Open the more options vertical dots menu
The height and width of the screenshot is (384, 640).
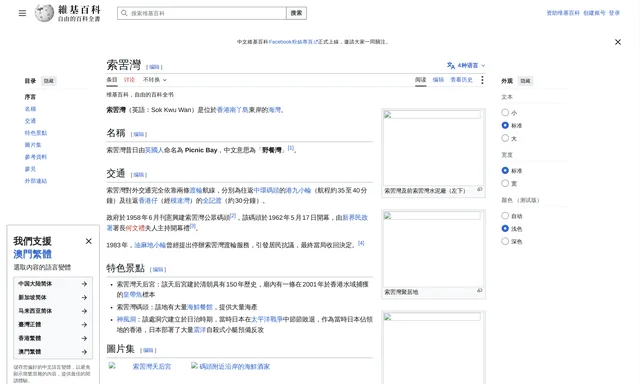(x=482, y=80)
